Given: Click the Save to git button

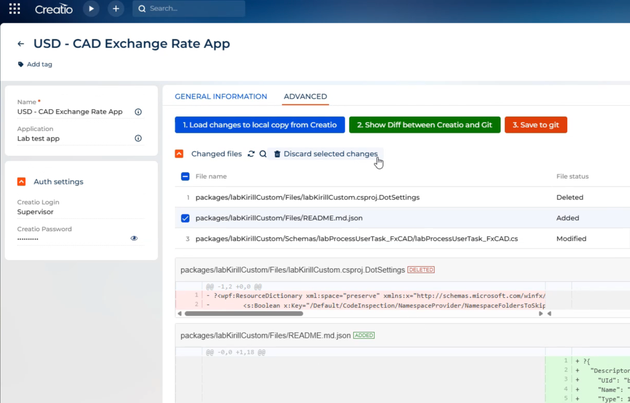Looking at the screenshot, I should (536, 125).
